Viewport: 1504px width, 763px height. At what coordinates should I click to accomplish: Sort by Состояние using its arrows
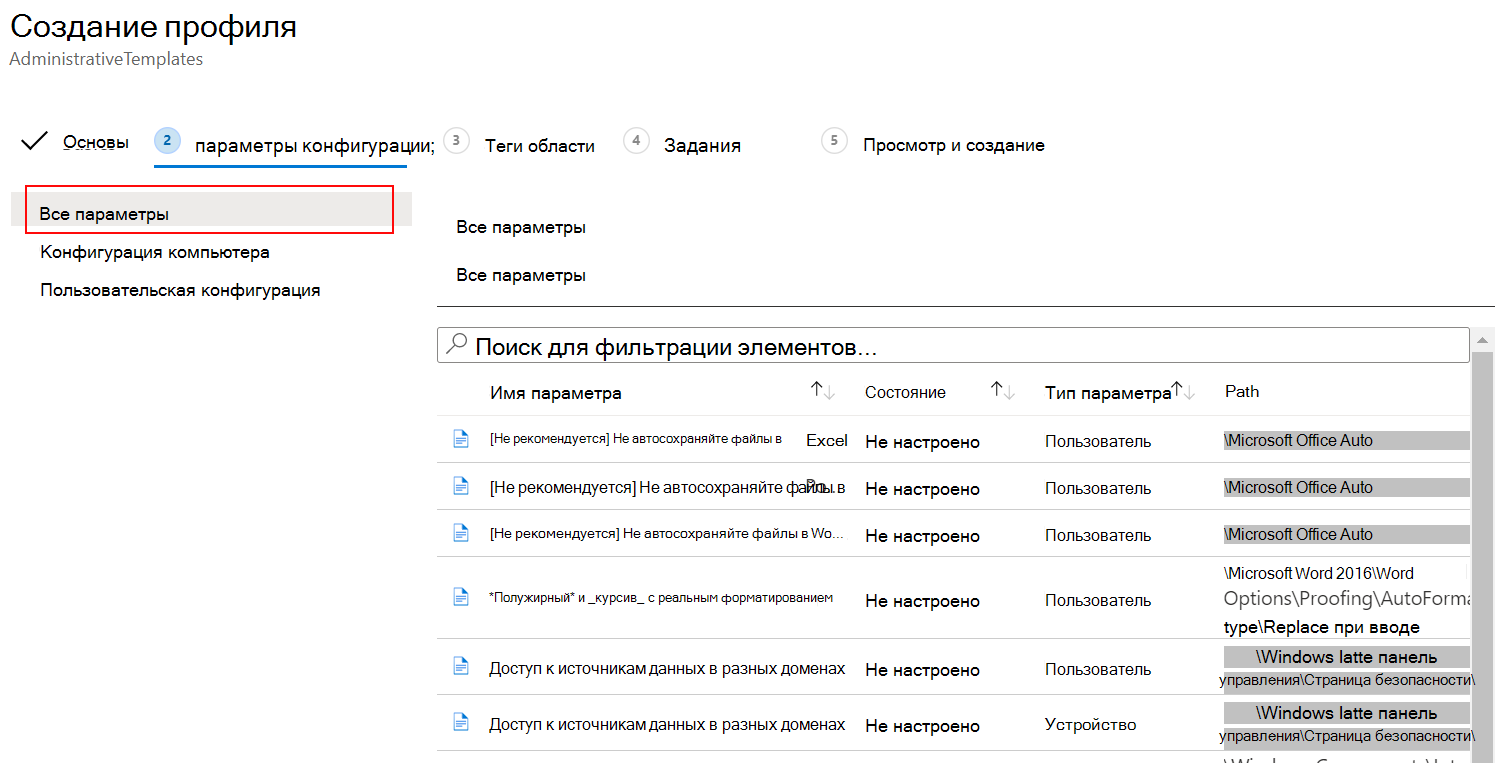(x=1003, y=392)
